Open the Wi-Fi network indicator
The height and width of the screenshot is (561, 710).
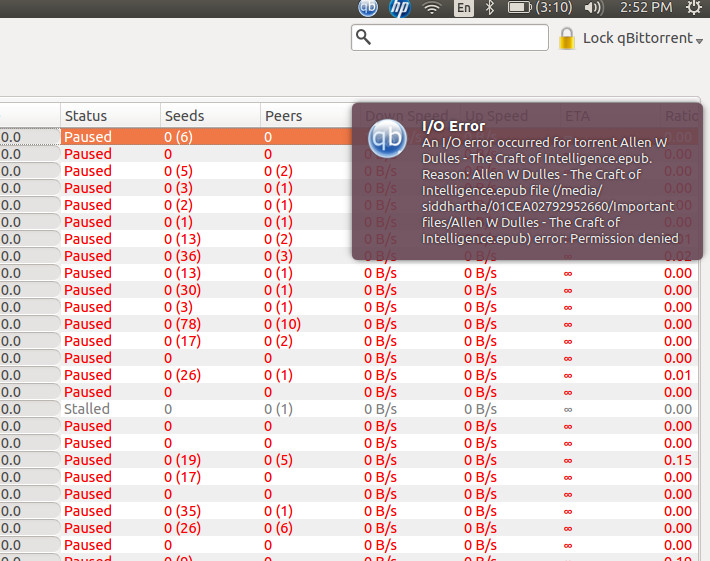point(432,8)
